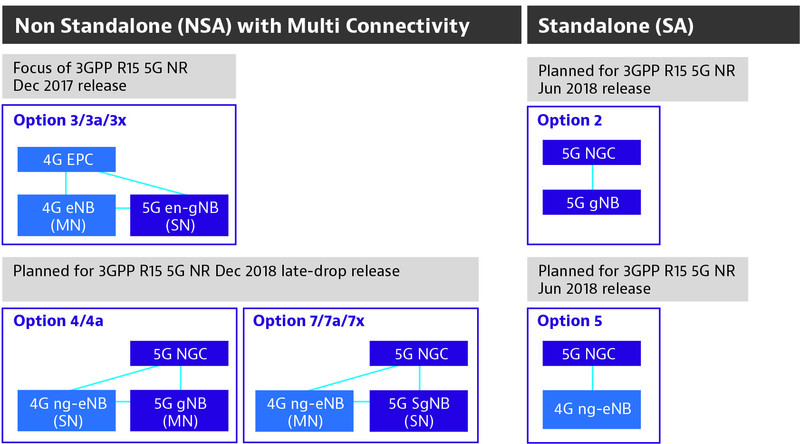Click the 5G SgNB (SN) block
The height and width of the screenshot is (444, 800).
point(418,411)
